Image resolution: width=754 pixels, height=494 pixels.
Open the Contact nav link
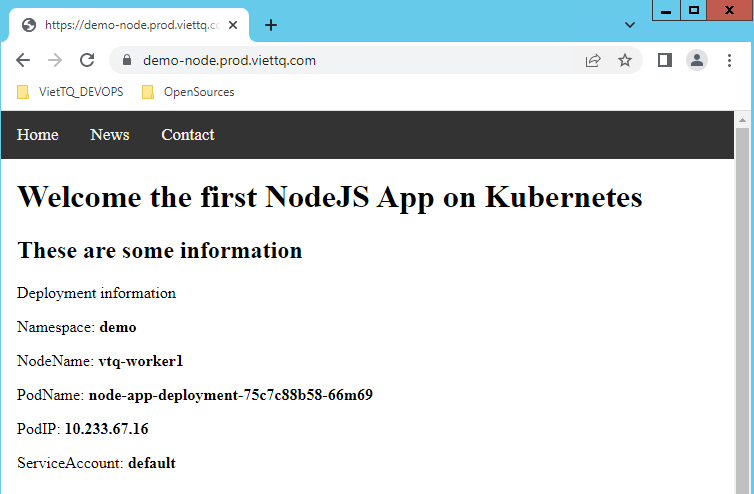click(x=188, y=135)
